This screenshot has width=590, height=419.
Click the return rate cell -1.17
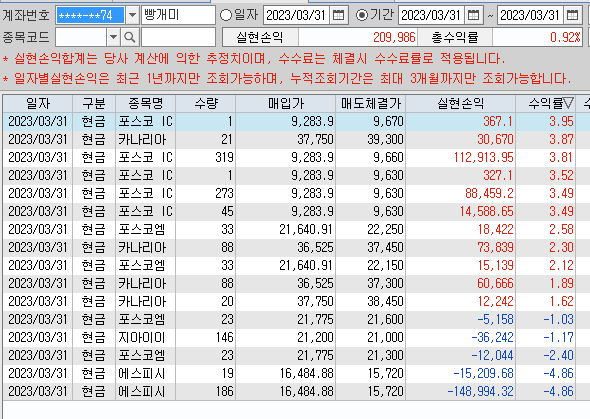pos(546,338)
